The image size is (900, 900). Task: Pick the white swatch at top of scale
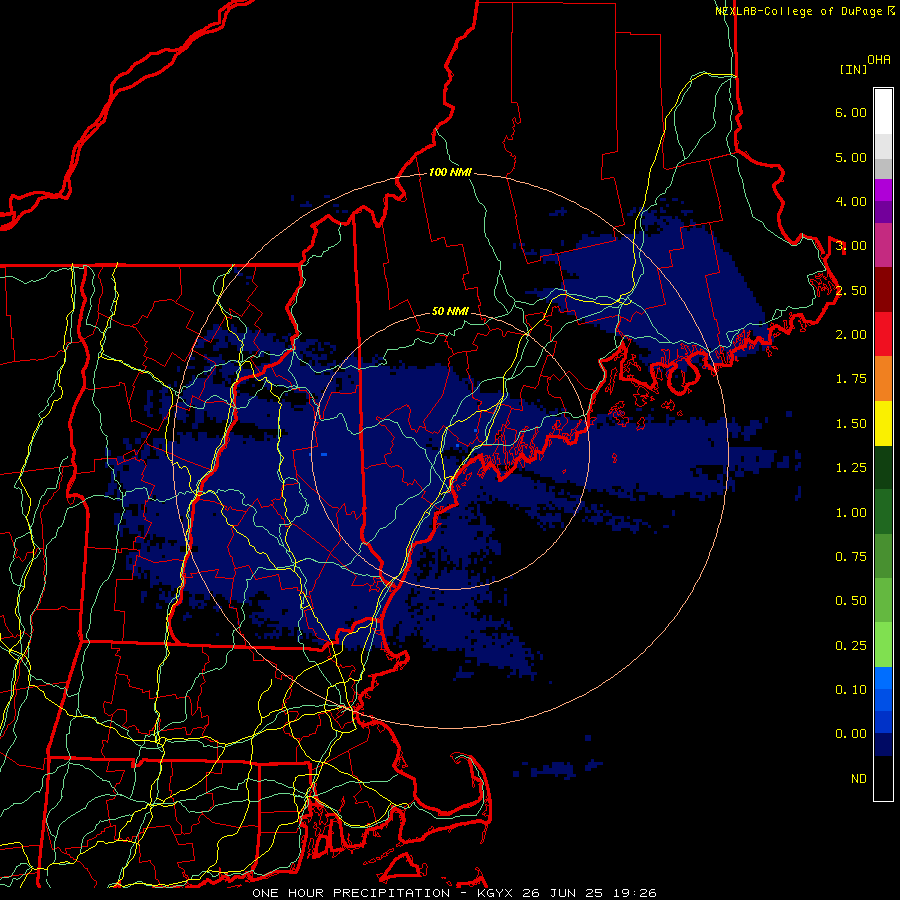pyautogui.click(x=883, y=111)
